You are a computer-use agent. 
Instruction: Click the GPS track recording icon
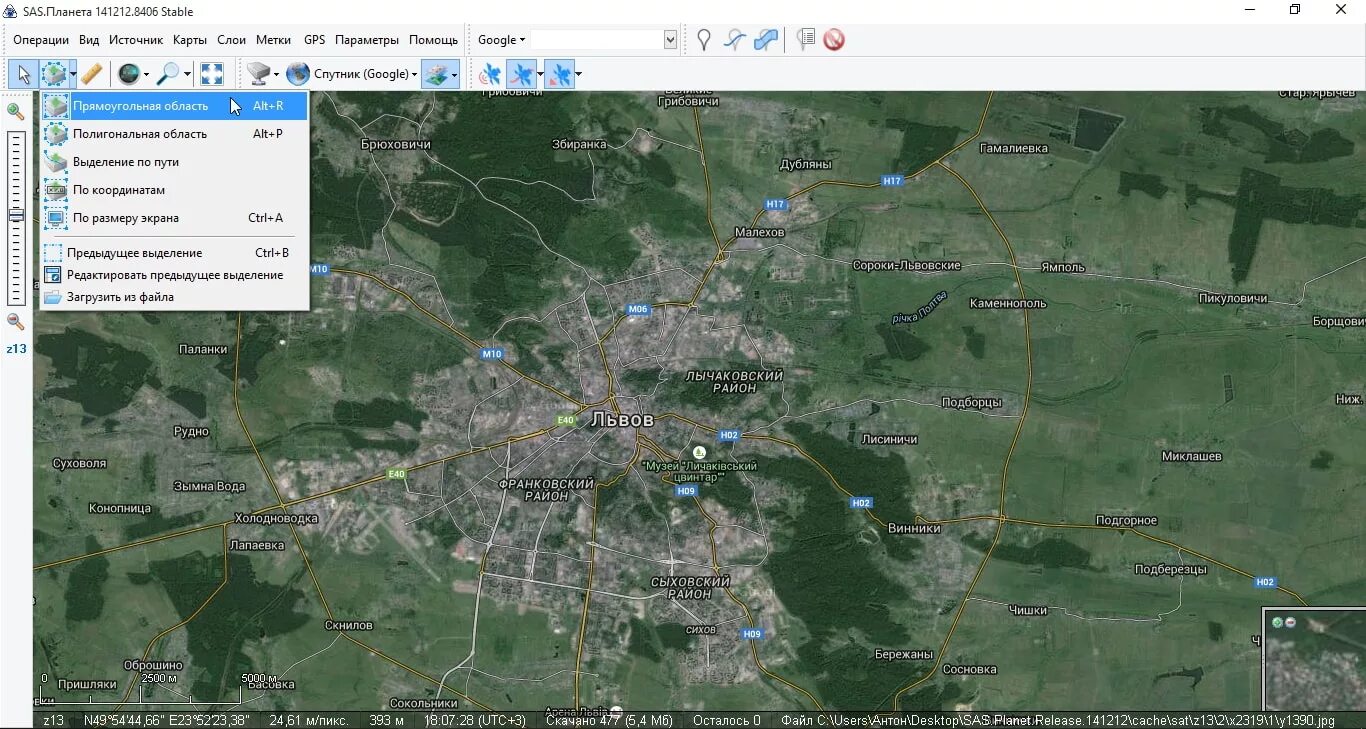click(x=521, y=74)
